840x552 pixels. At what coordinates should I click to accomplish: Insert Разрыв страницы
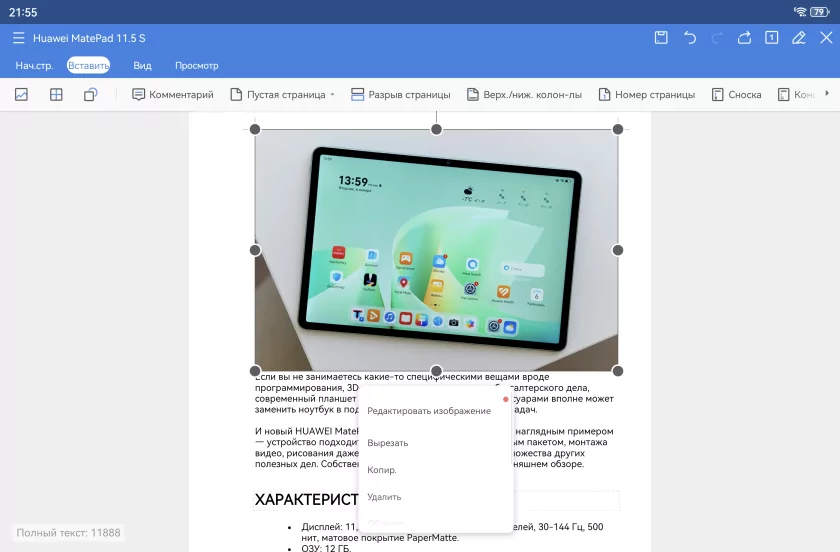pos(401,94)
